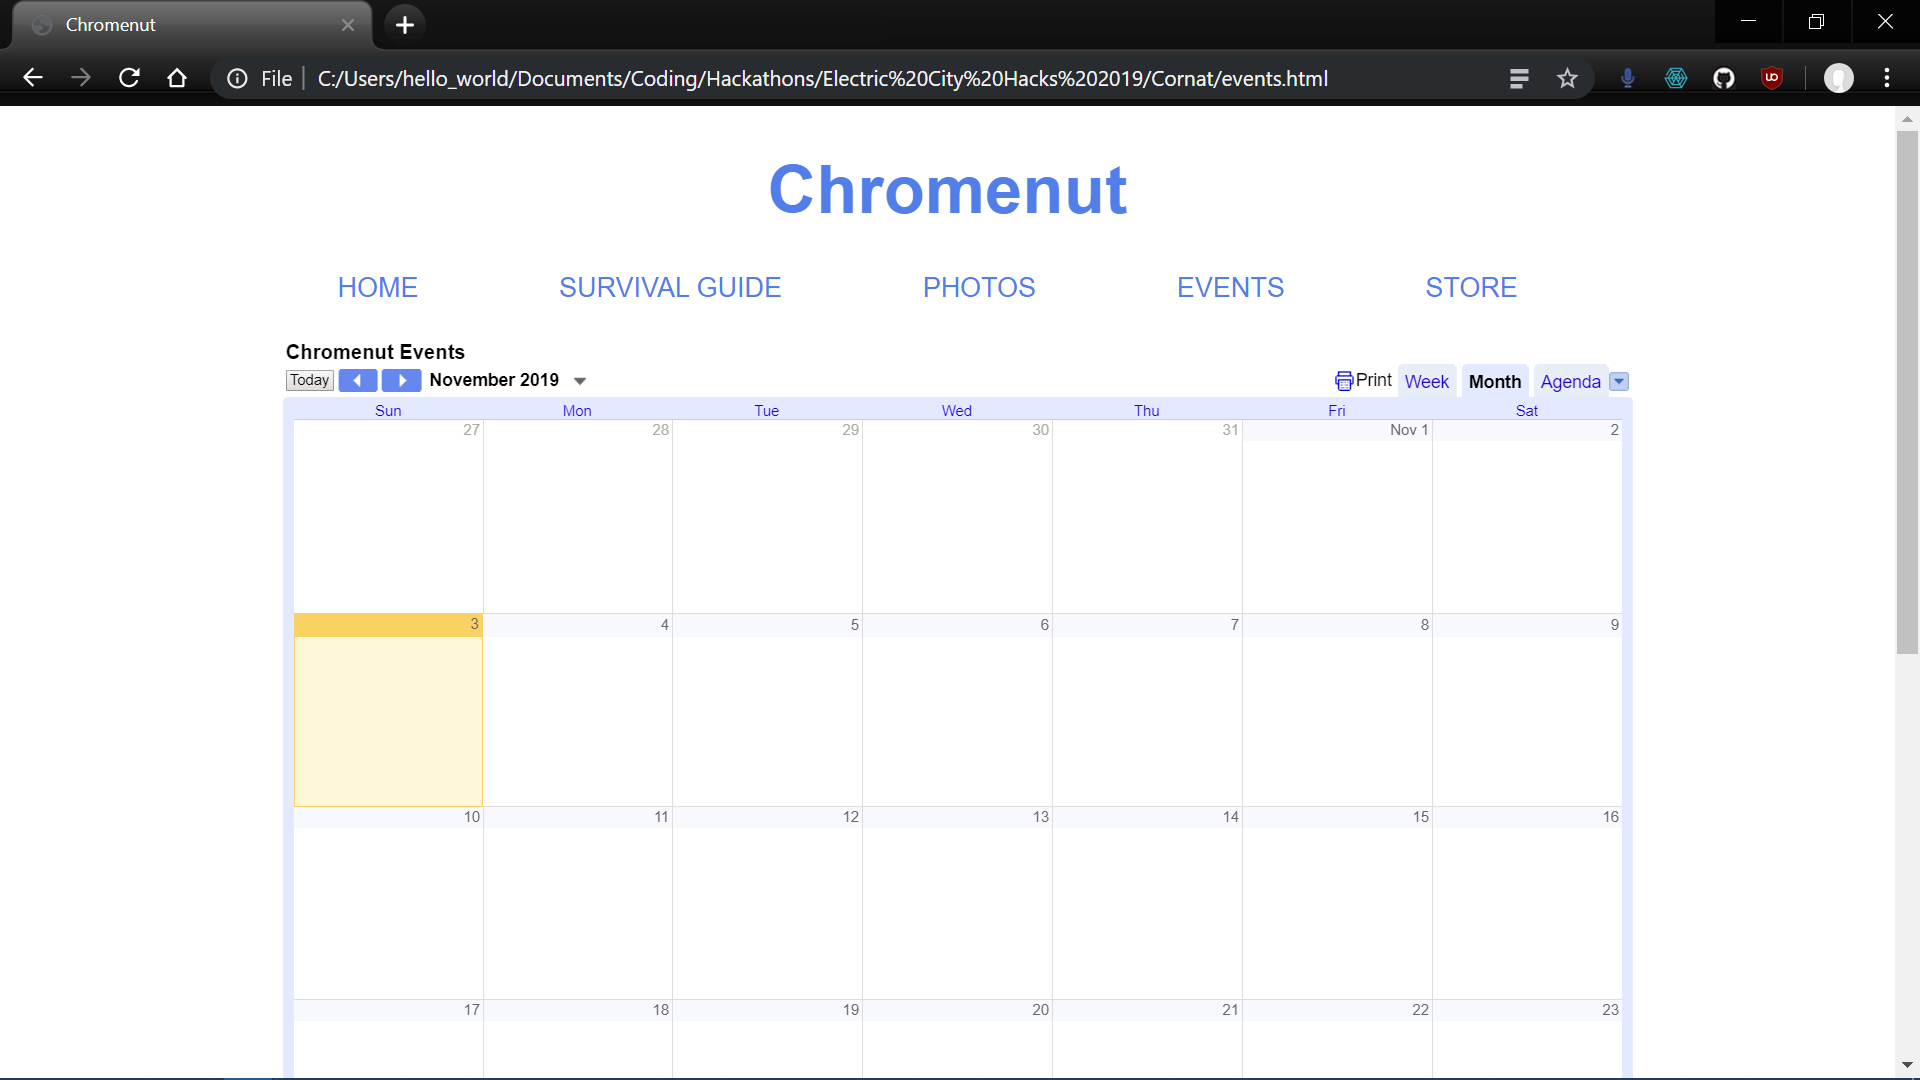Screen dimensions: 1920x1080
Task: Reload the page with refresh icon
Action: pos(129,78)
